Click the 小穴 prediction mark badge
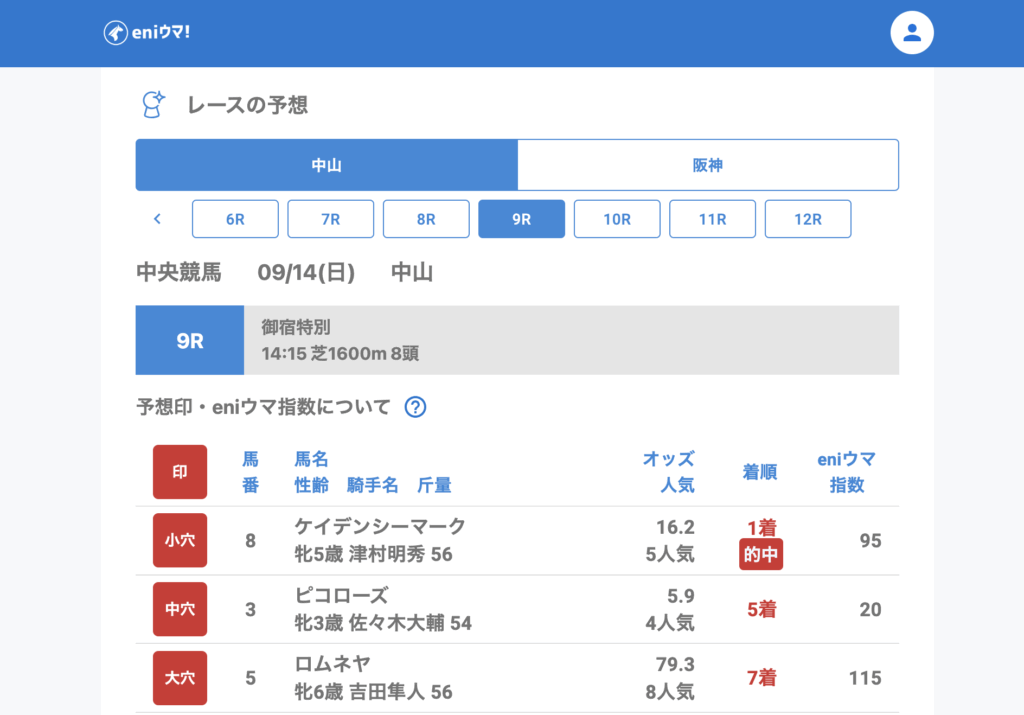Viewport: 1024px width, 715px height. coord(180,541)
